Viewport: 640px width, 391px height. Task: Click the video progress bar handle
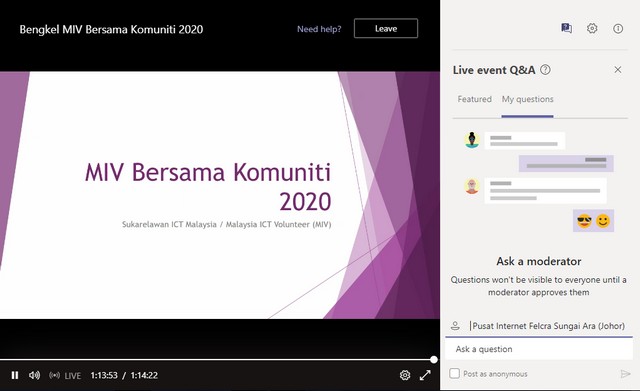pyautogui.click(x=434, y=360)
